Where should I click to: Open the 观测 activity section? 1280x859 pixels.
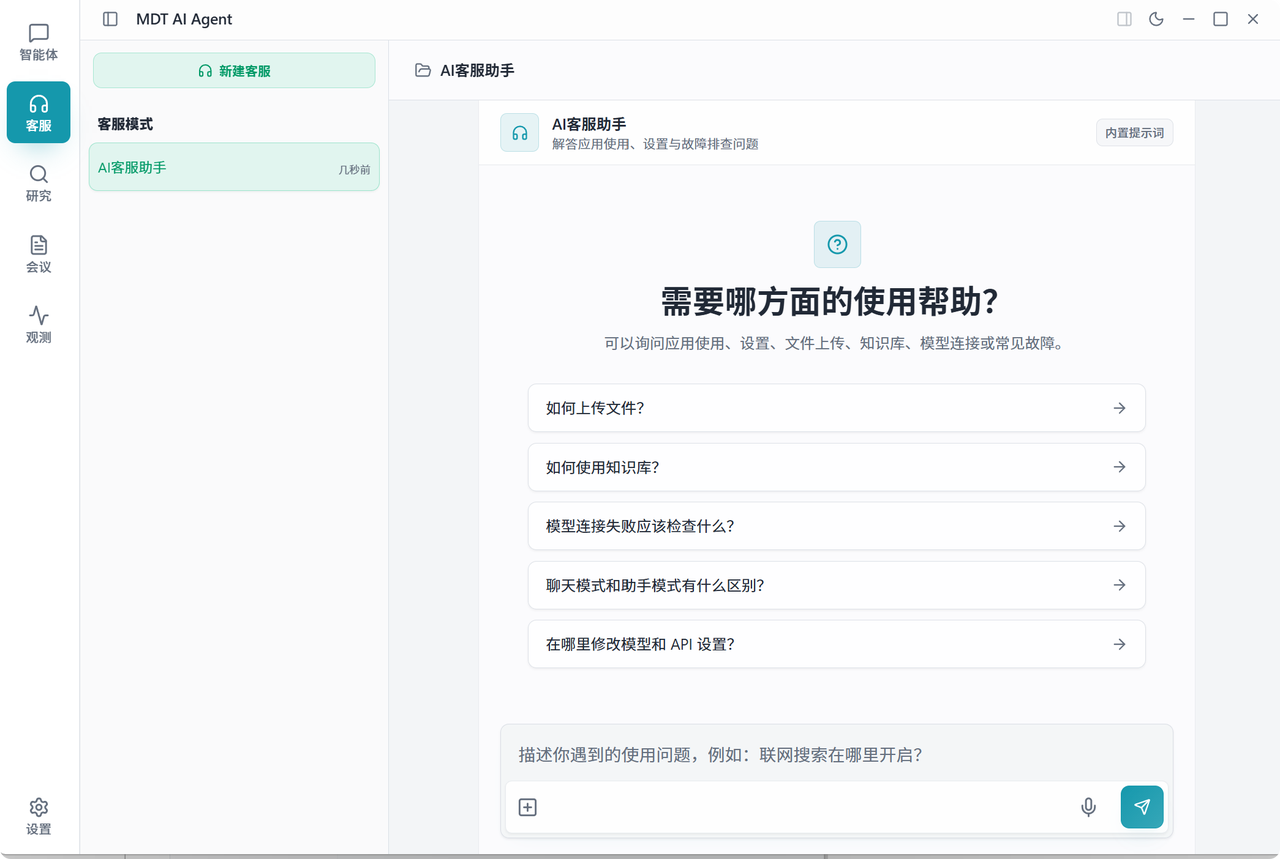click(x=39, y=324)
